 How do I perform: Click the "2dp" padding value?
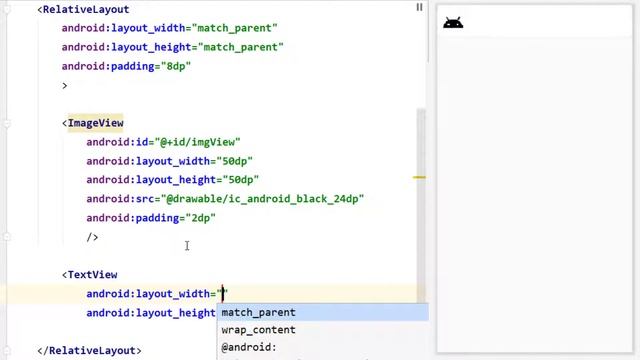click(x=201, y=218)
